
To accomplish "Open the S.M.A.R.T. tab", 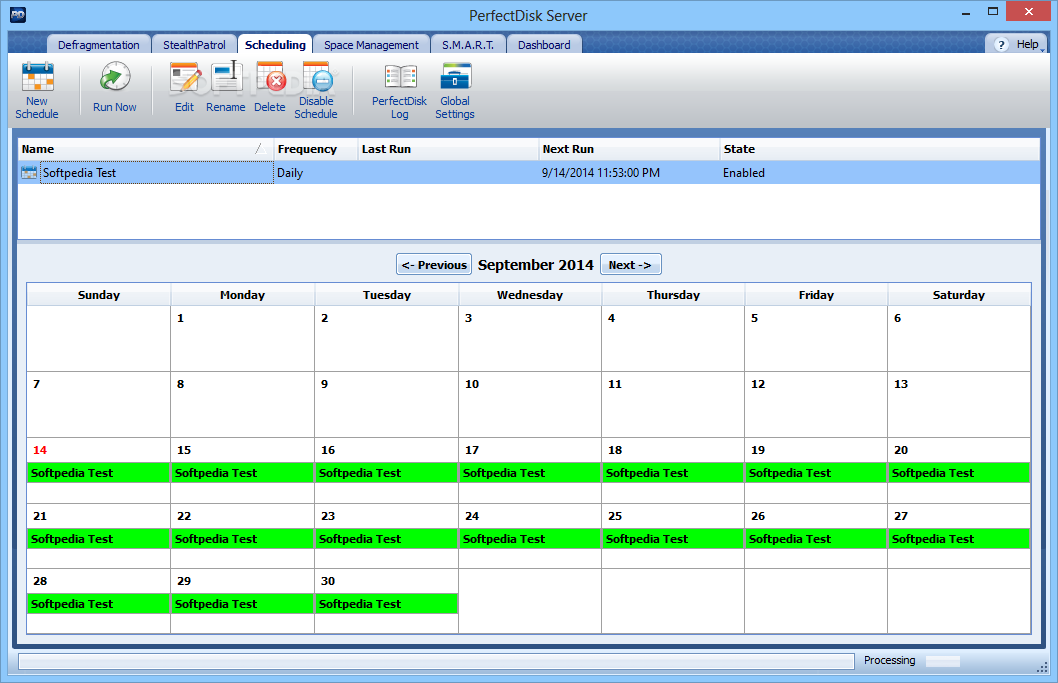I will (x=468, y=45).
